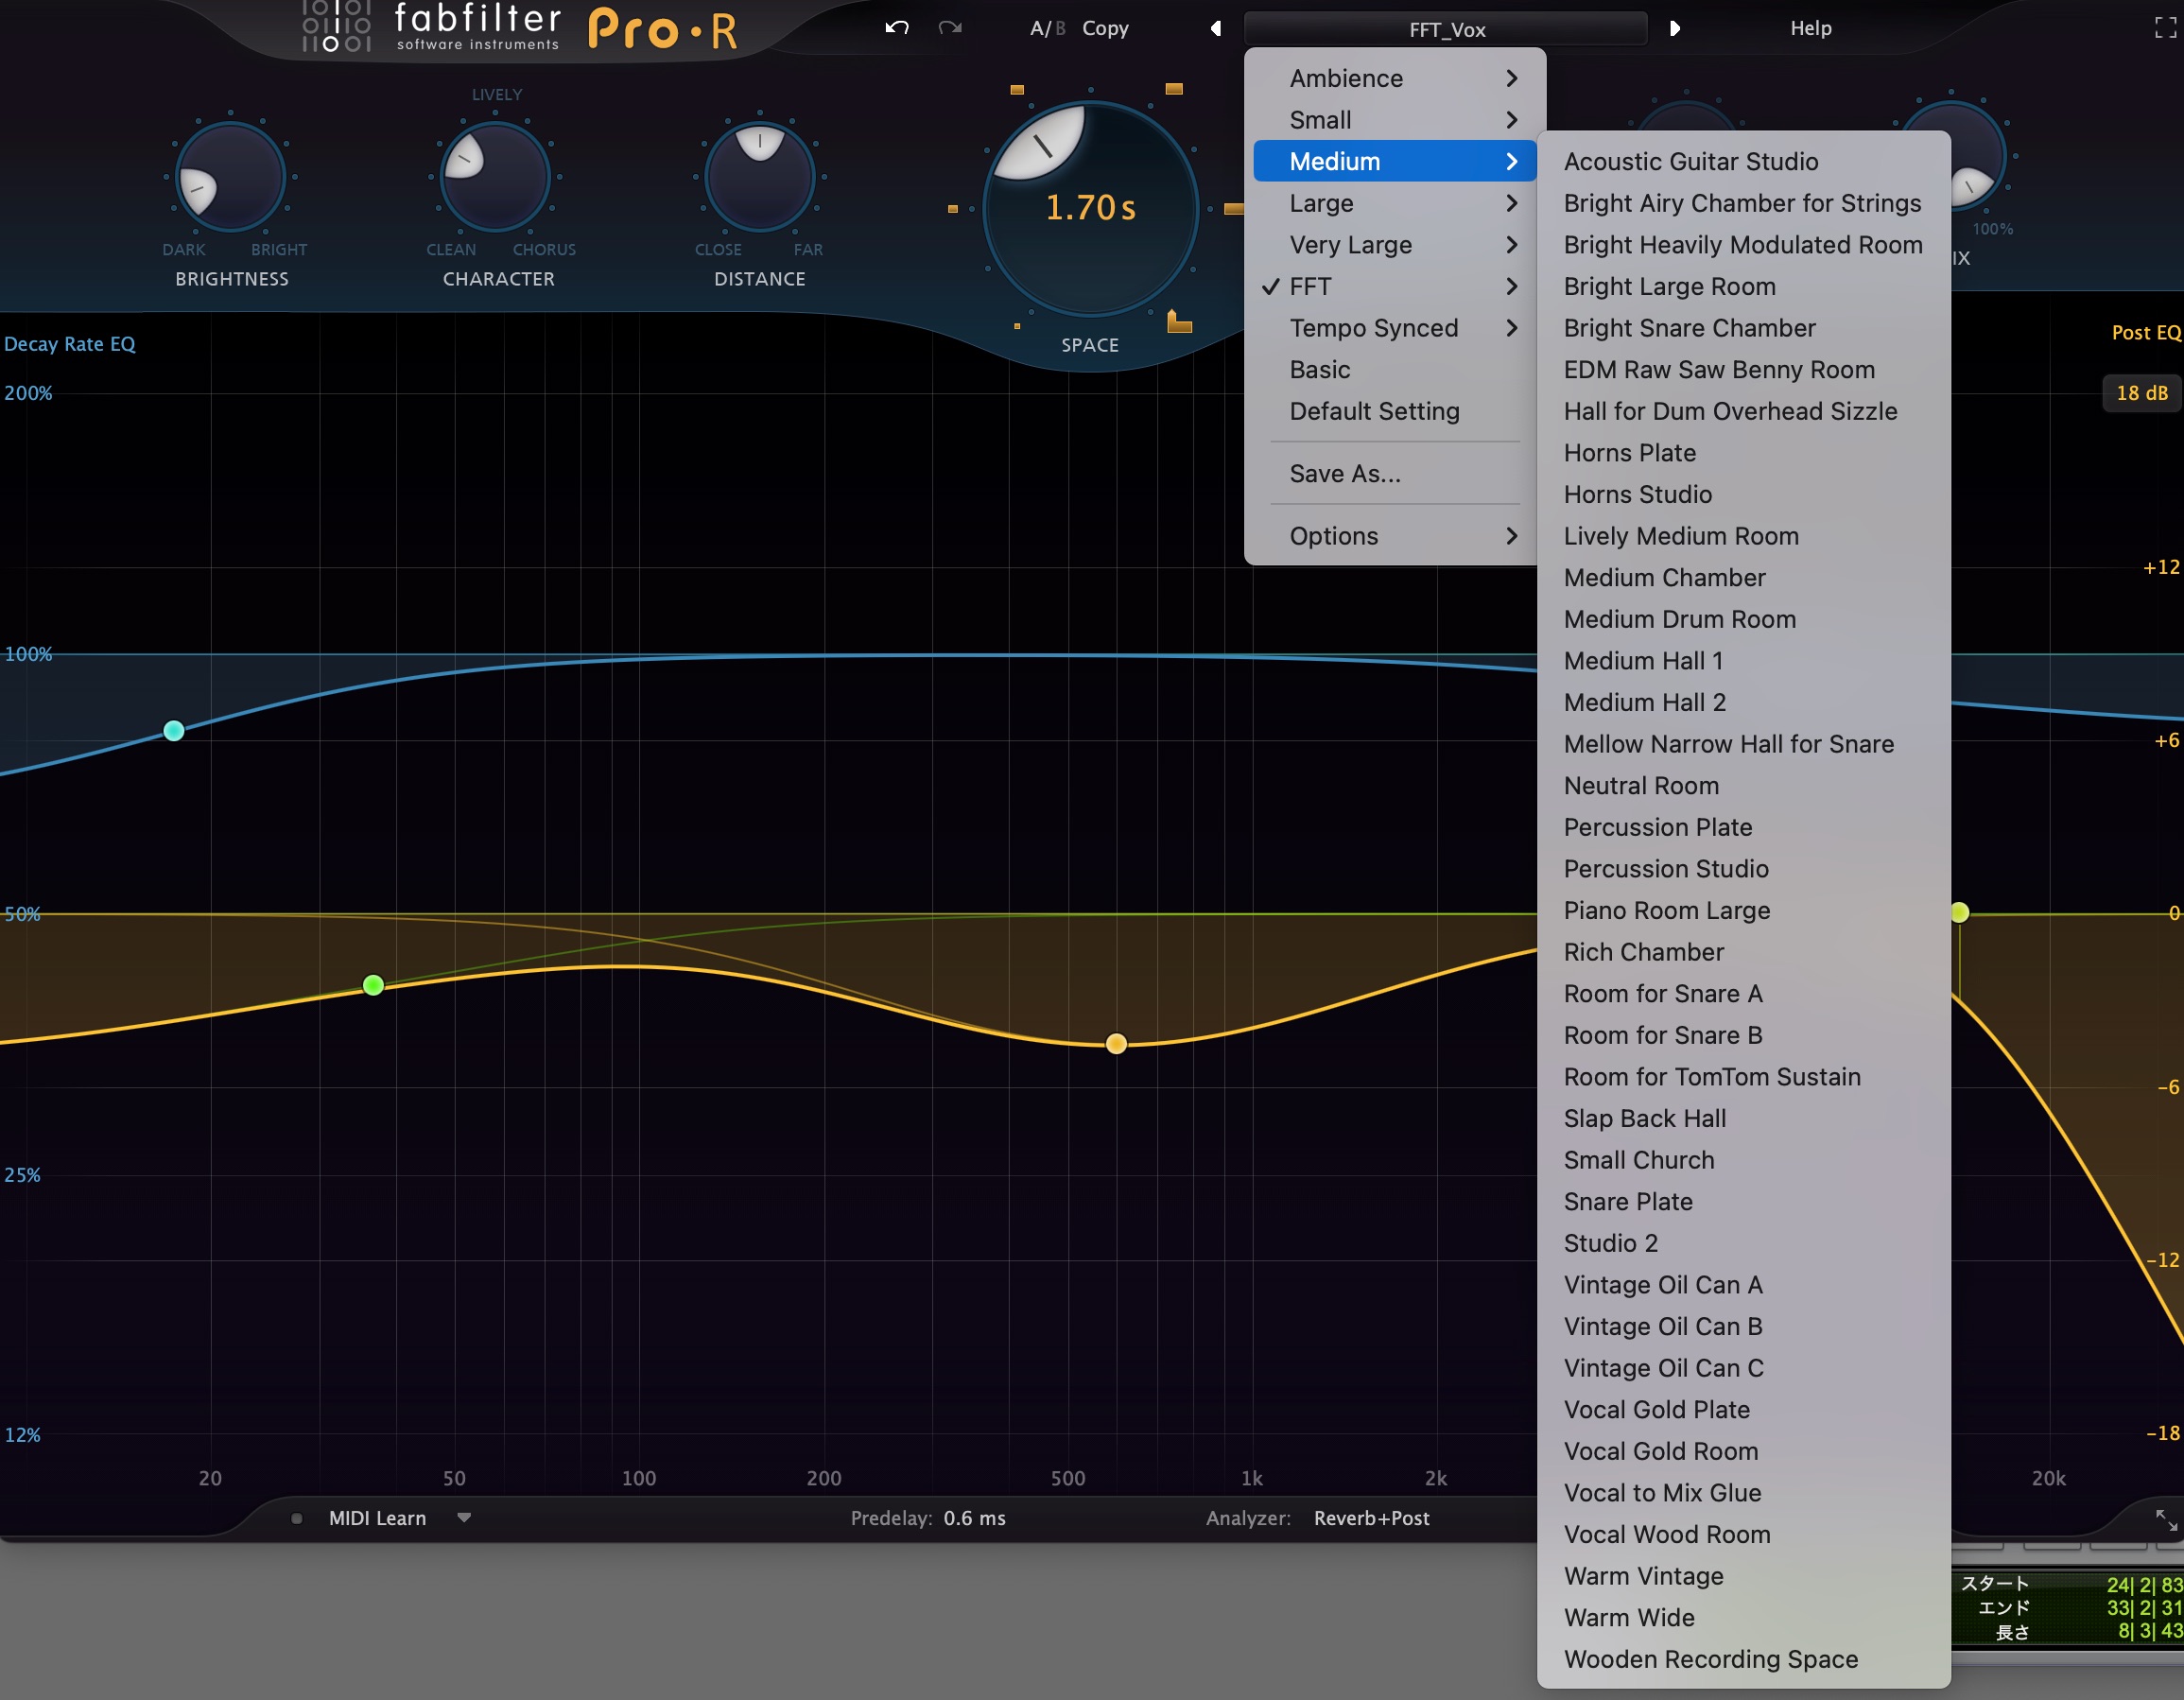The height and width of the screenshot is (1700, 2184).
Task: Load the Lively Medium Room preset
Action: tap(1743, 536)
